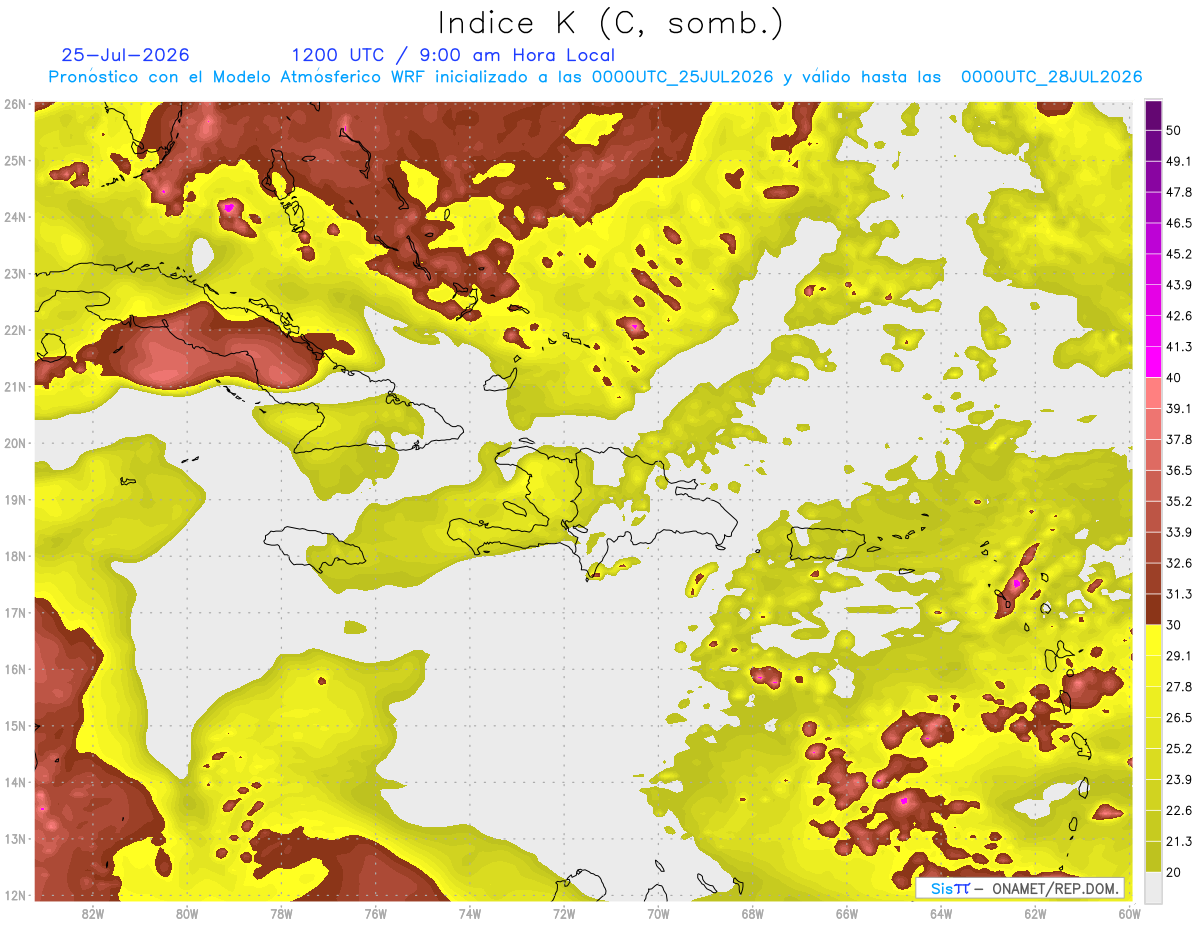Click the colorbar value "22.6"
The width and height of the screenshot is (1200, 927).
(x=1179, y=810)
